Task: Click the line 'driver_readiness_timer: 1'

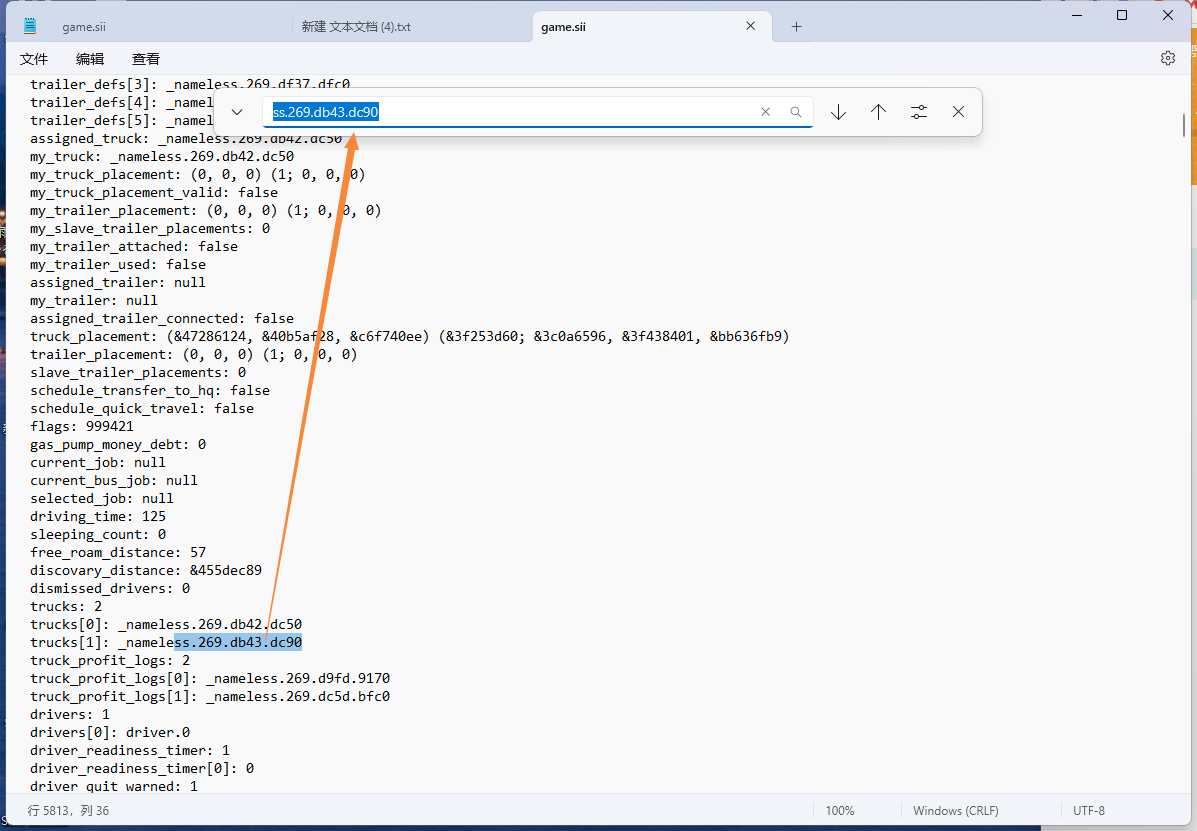Action: pyautogui.click(x=130, y=751)
